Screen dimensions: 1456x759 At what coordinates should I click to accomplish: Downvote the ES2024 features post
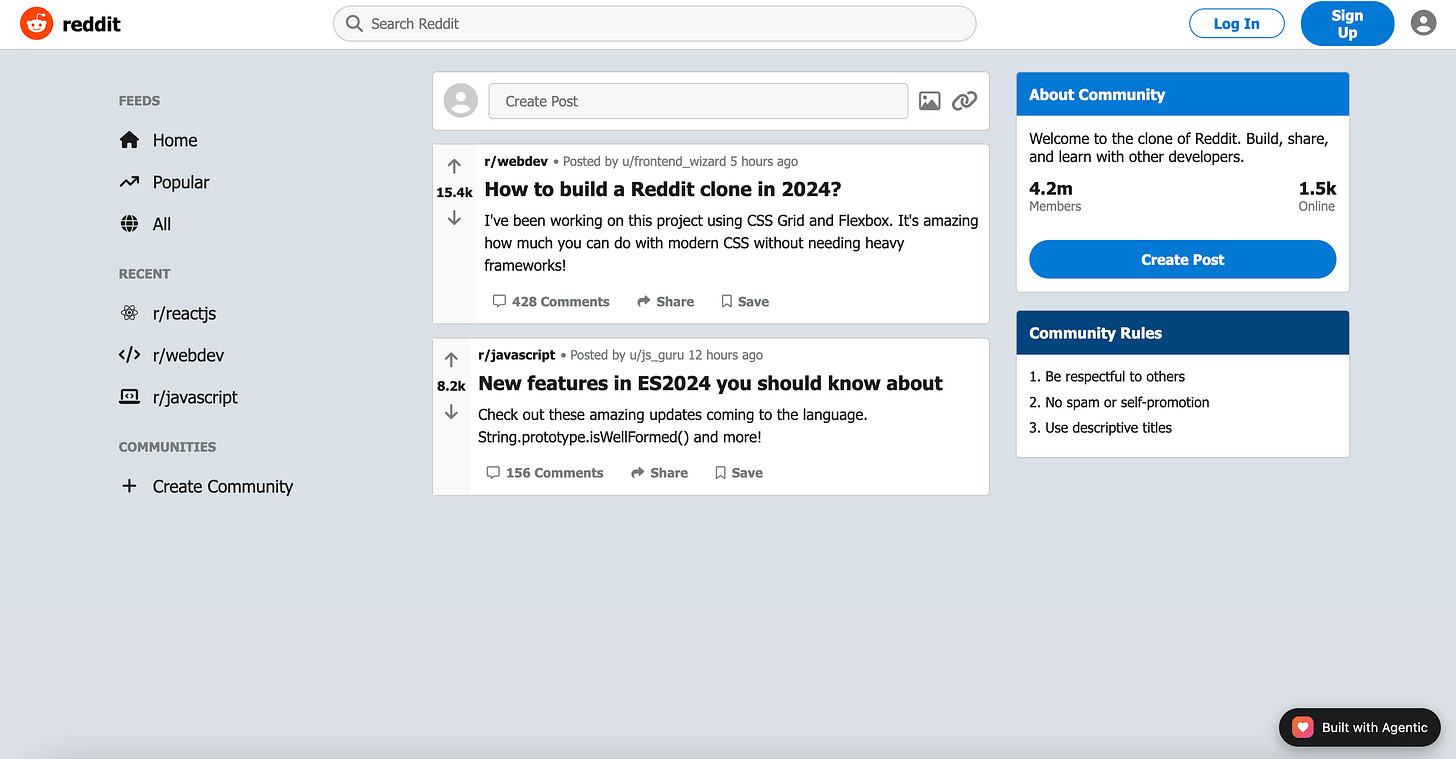pos(451,411)
